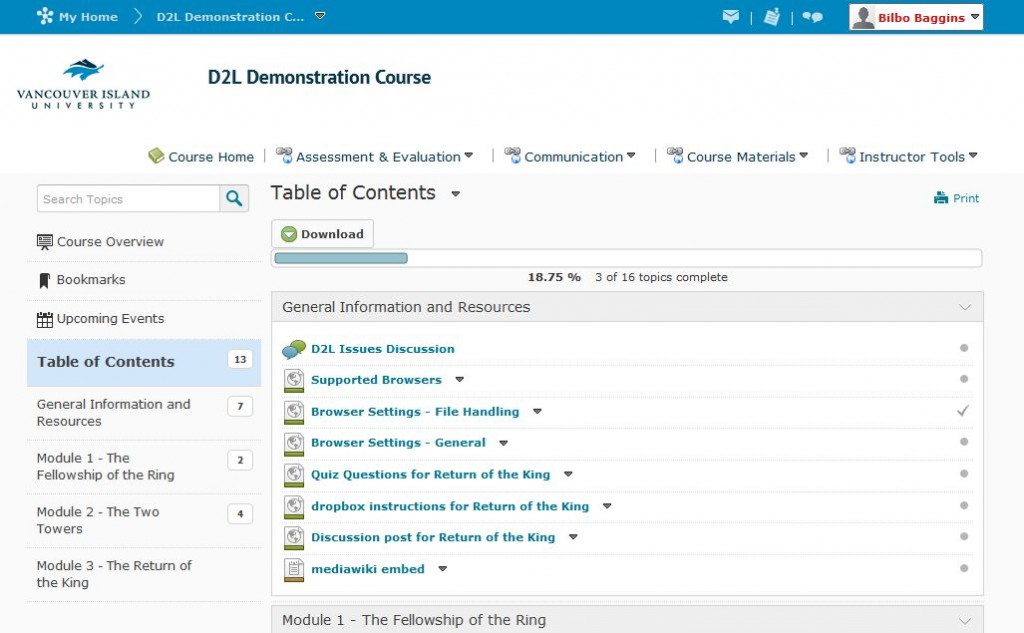The height and width of the screenshot is (633, 1024).
Task: Open the mediawiki embed topic link
Action: coord(368,569)
